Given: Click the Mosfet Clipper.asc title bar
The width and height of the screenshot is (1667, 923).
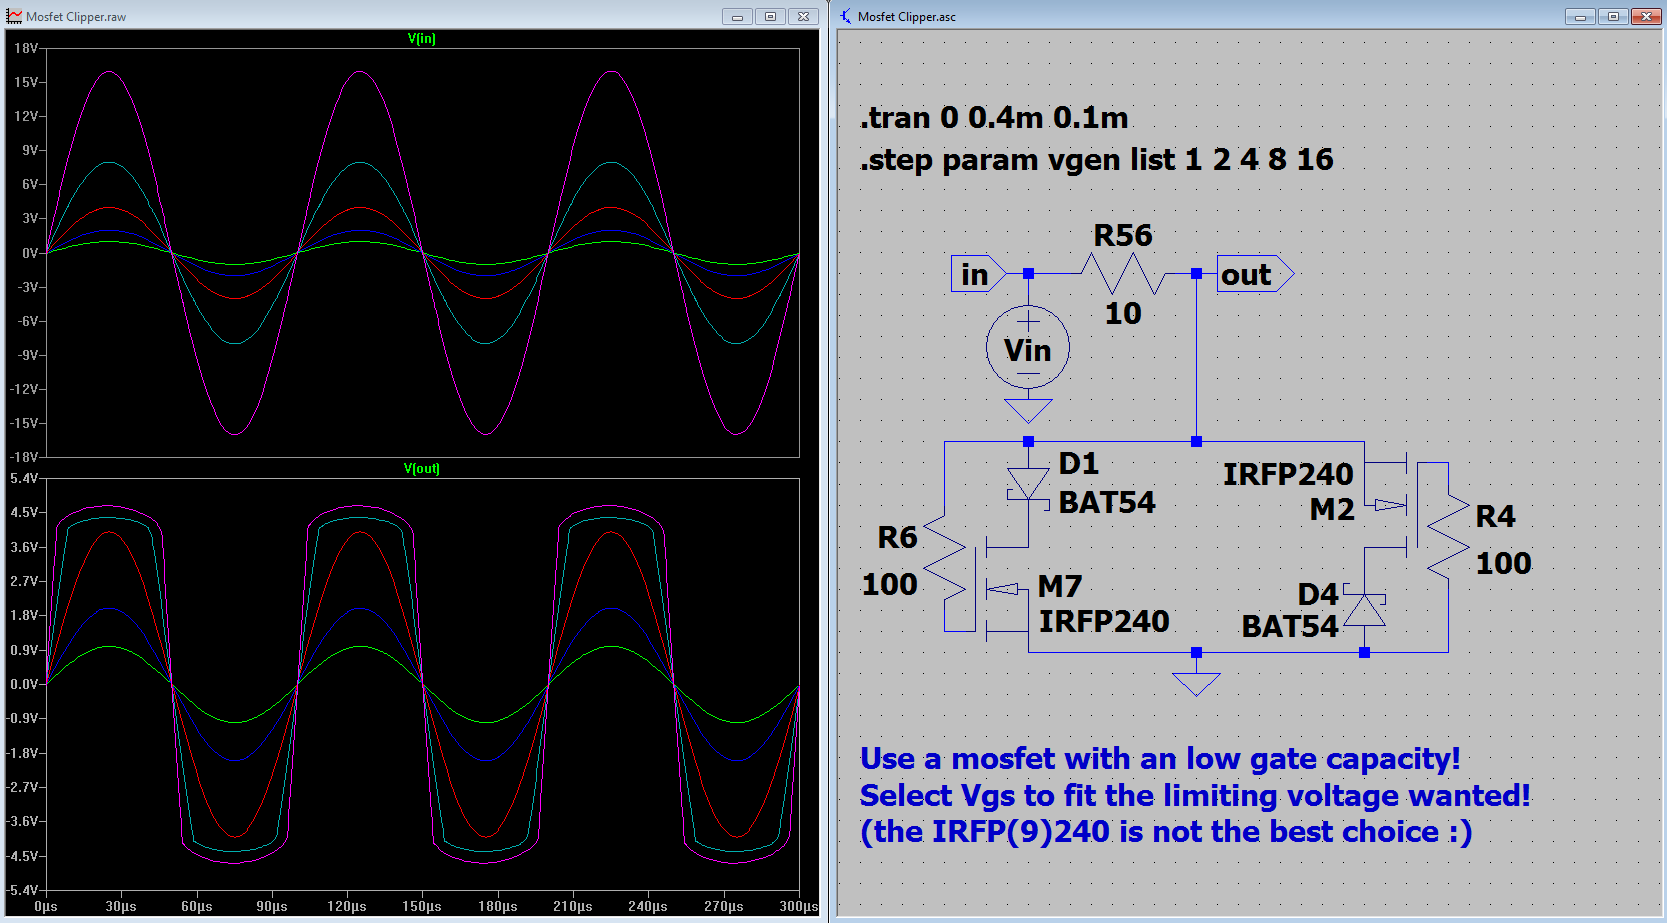Looking at the screenshot, I should (1250, 17).
